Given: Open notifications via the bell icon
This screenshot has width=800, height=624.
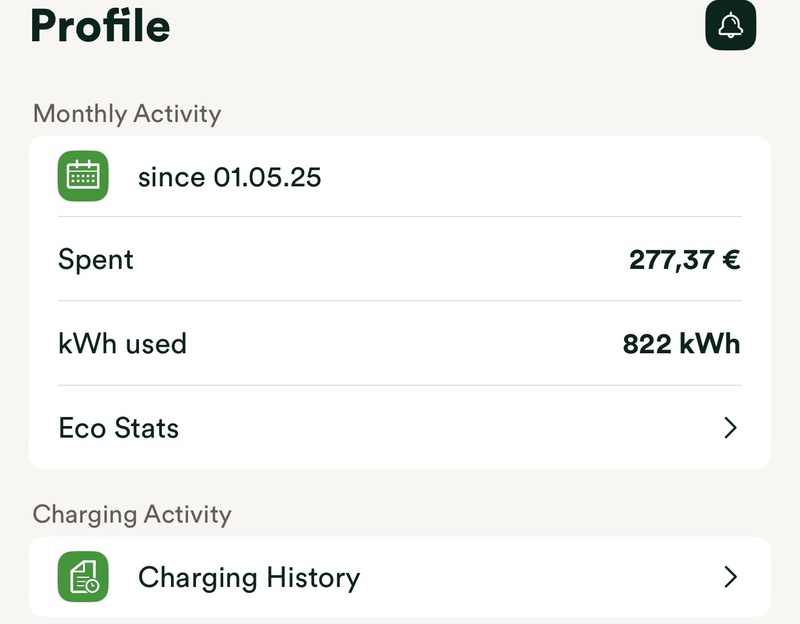Looking at the screenshot, I should (x=730, y=26).
